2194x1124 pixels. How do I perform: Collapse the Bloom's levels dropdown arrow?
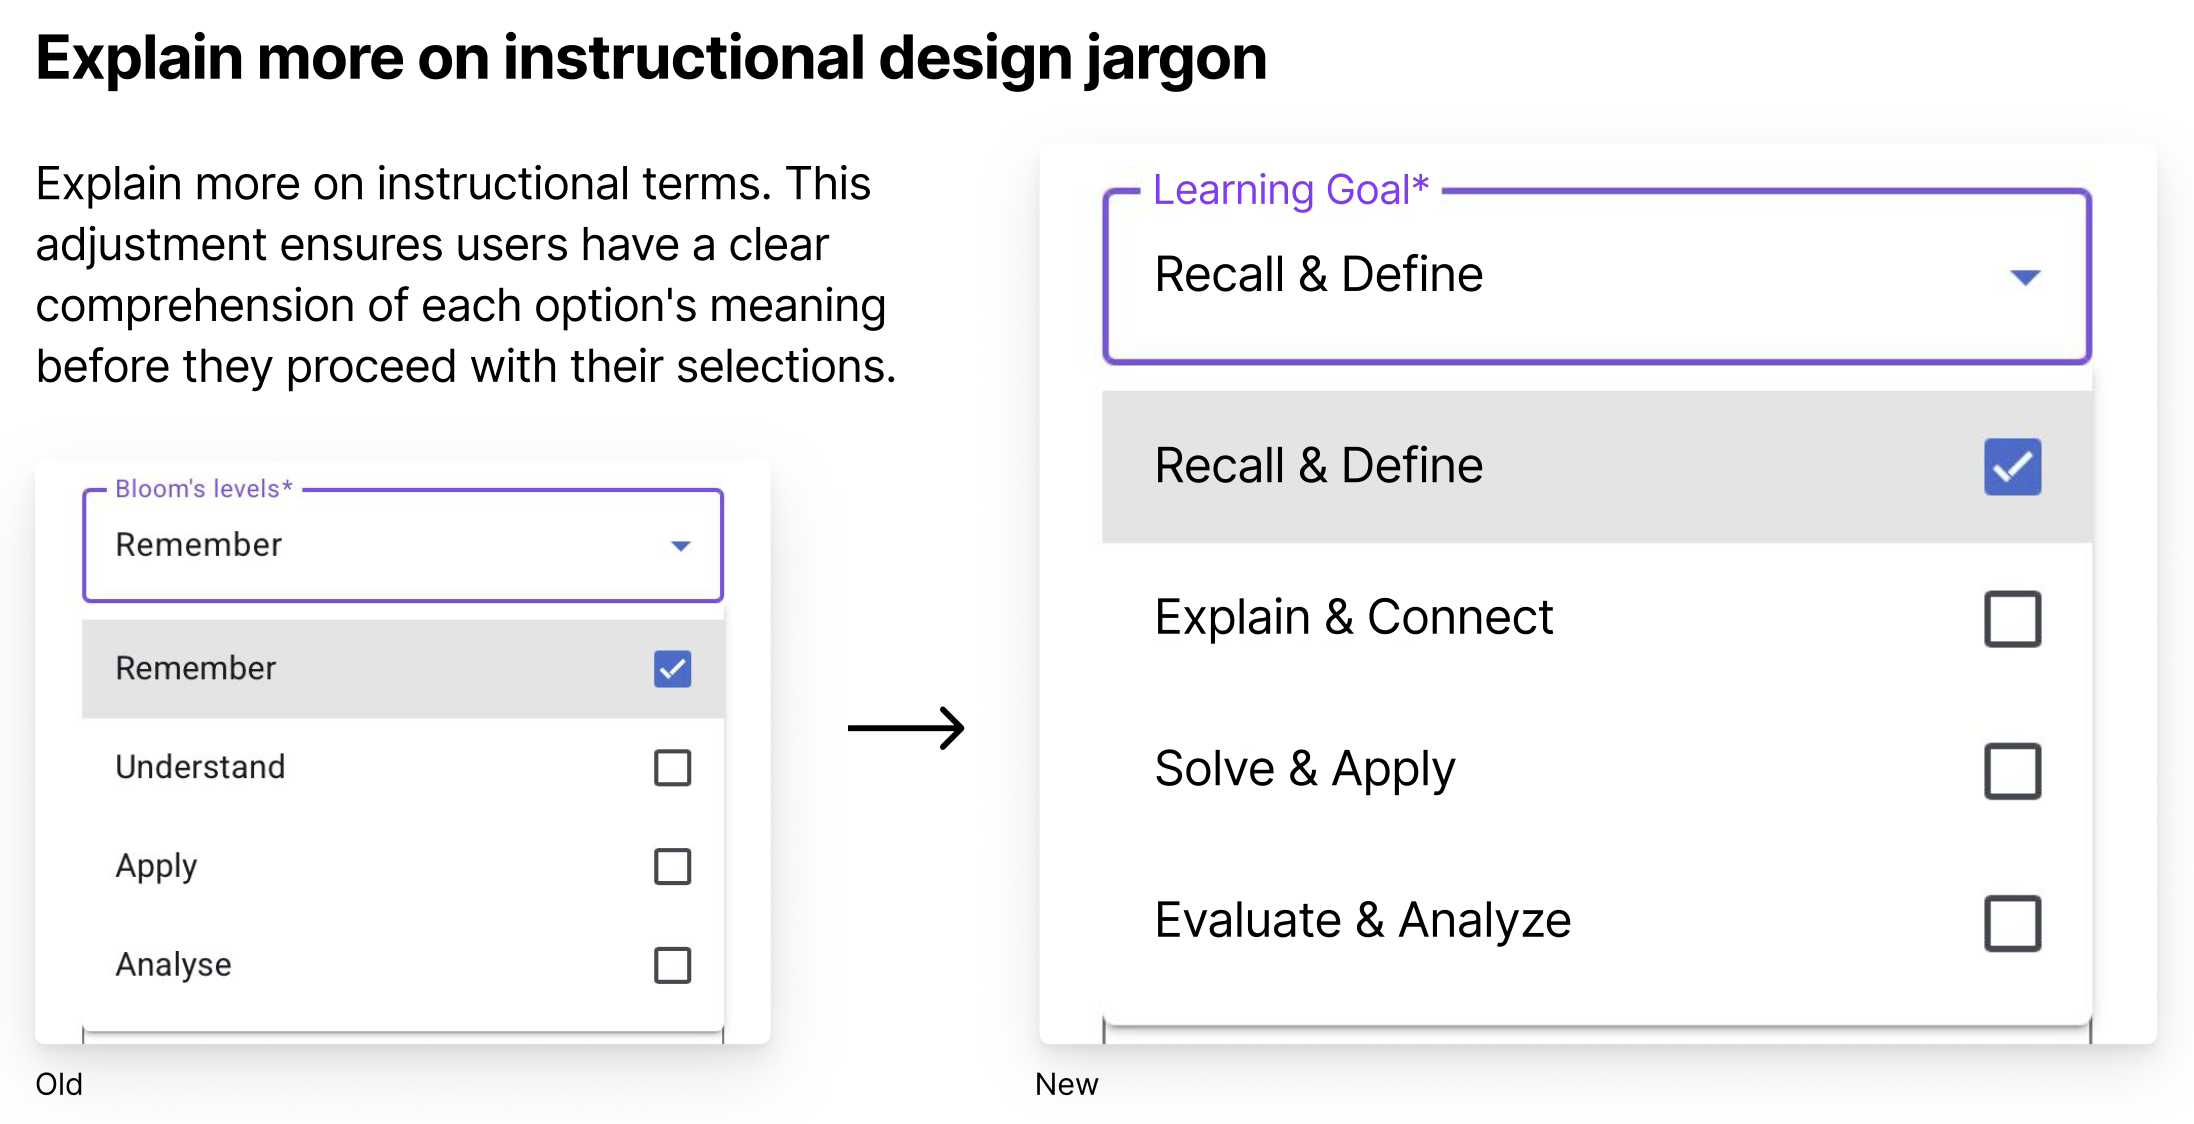coord(681,546)
